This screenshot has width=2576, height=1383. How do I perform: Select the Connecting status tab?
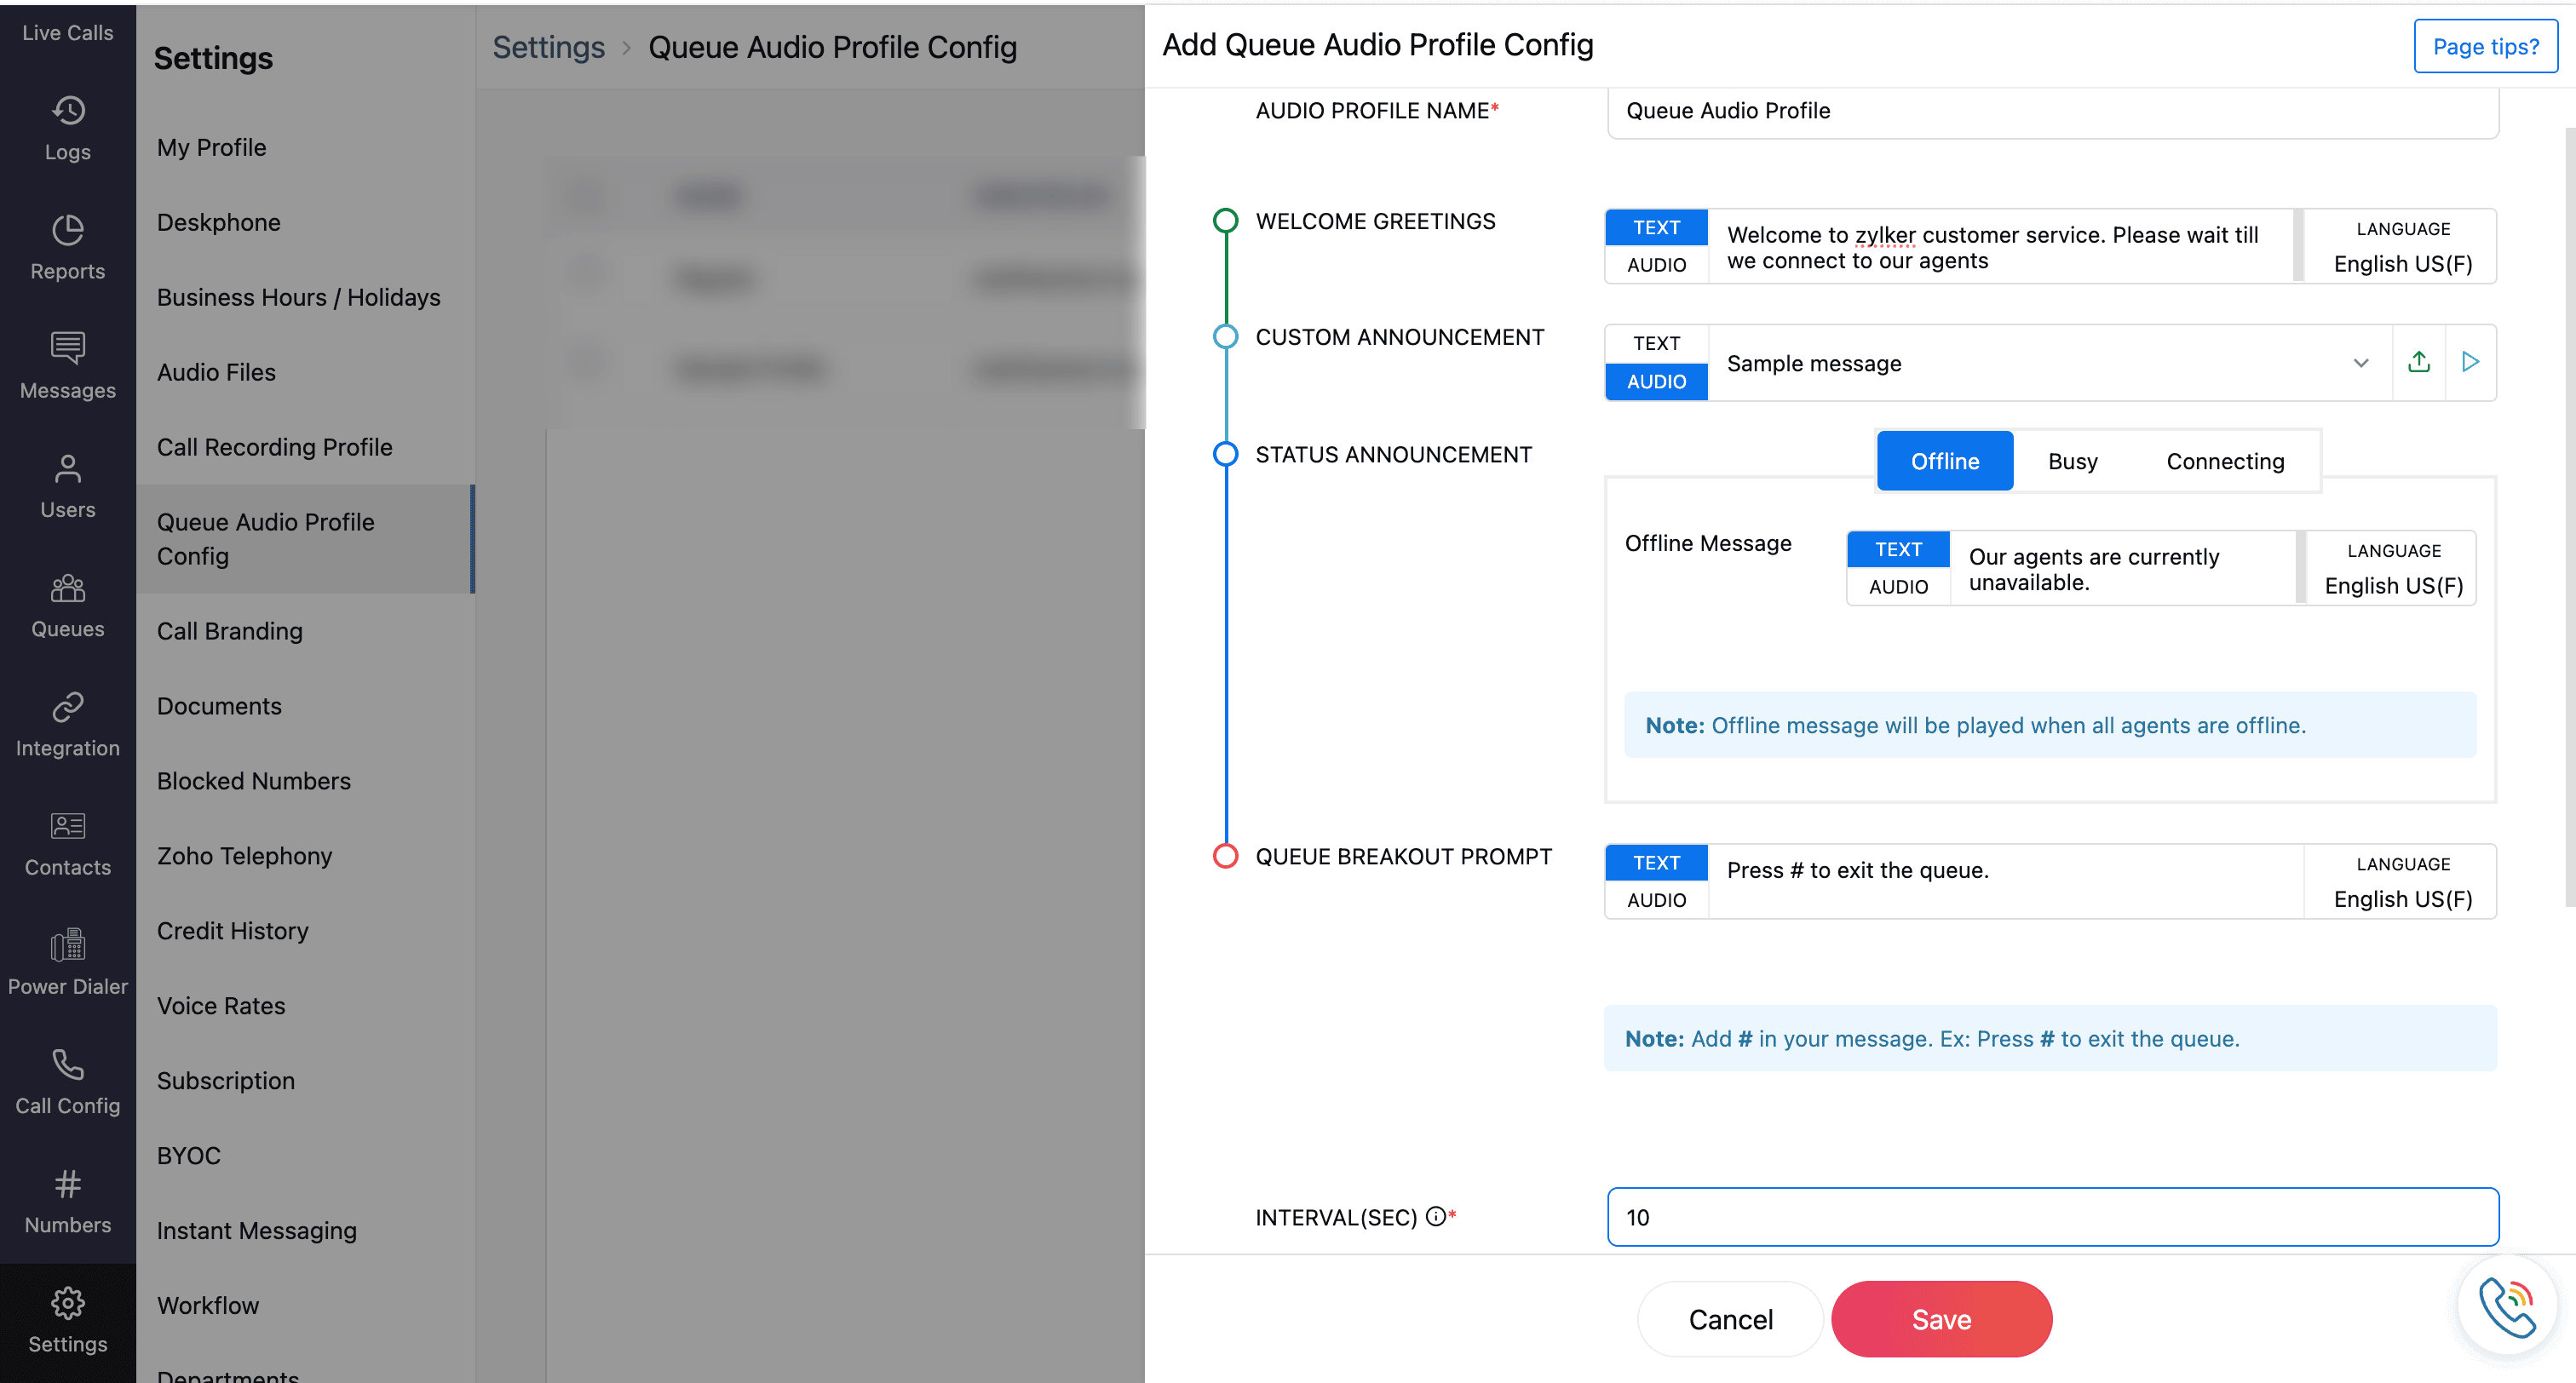click(x=2224, y=461)
